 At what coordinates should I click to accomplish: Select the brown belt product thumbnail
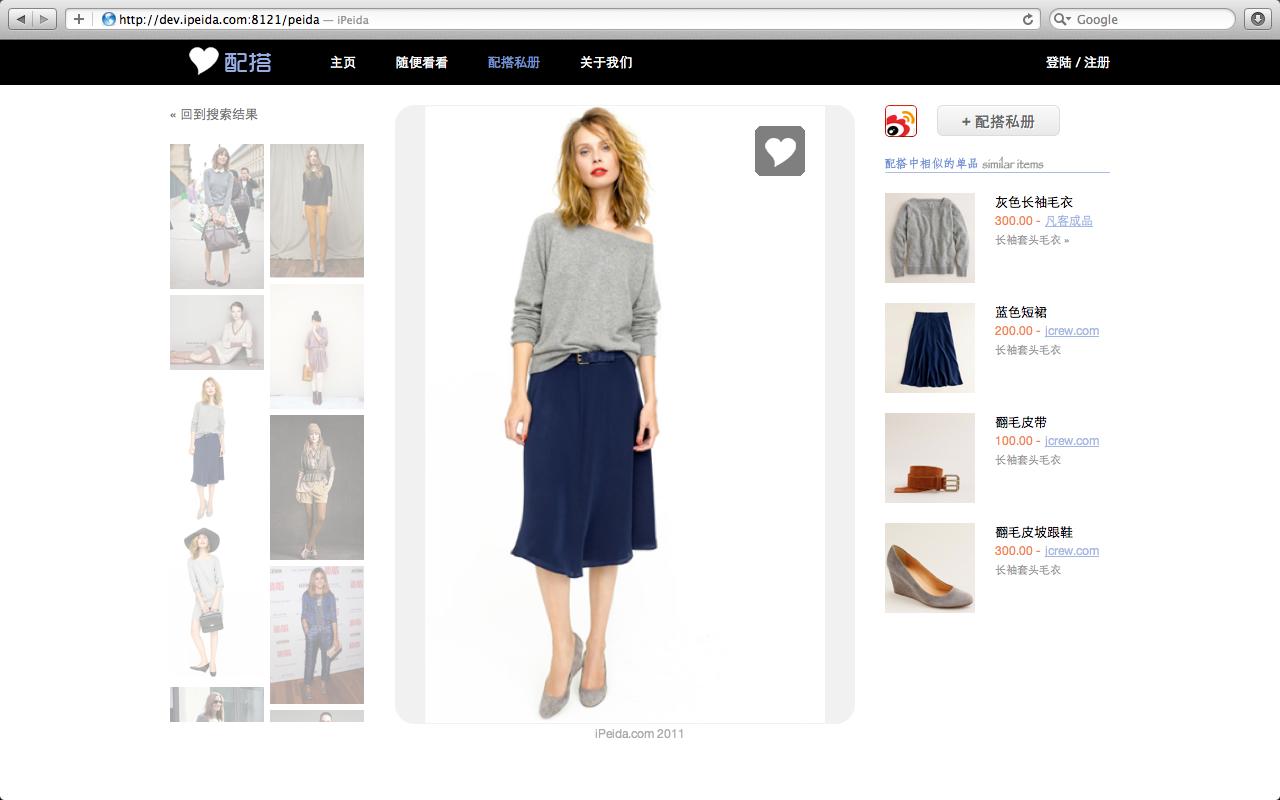point(930,458)
